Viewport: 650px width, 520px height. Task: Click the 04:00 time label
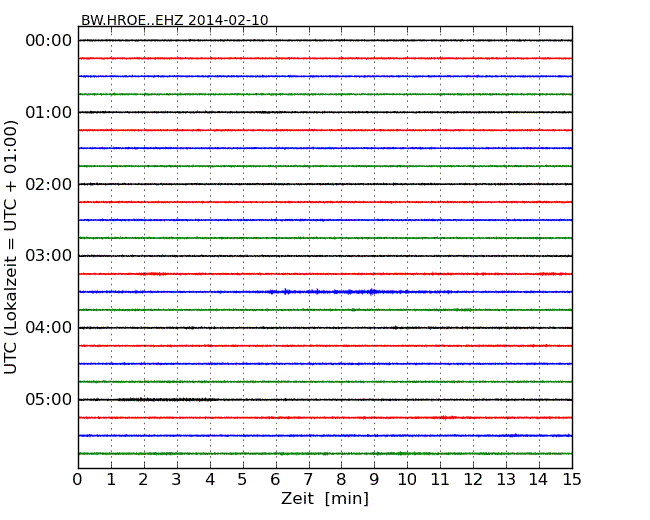pos(49,327)
